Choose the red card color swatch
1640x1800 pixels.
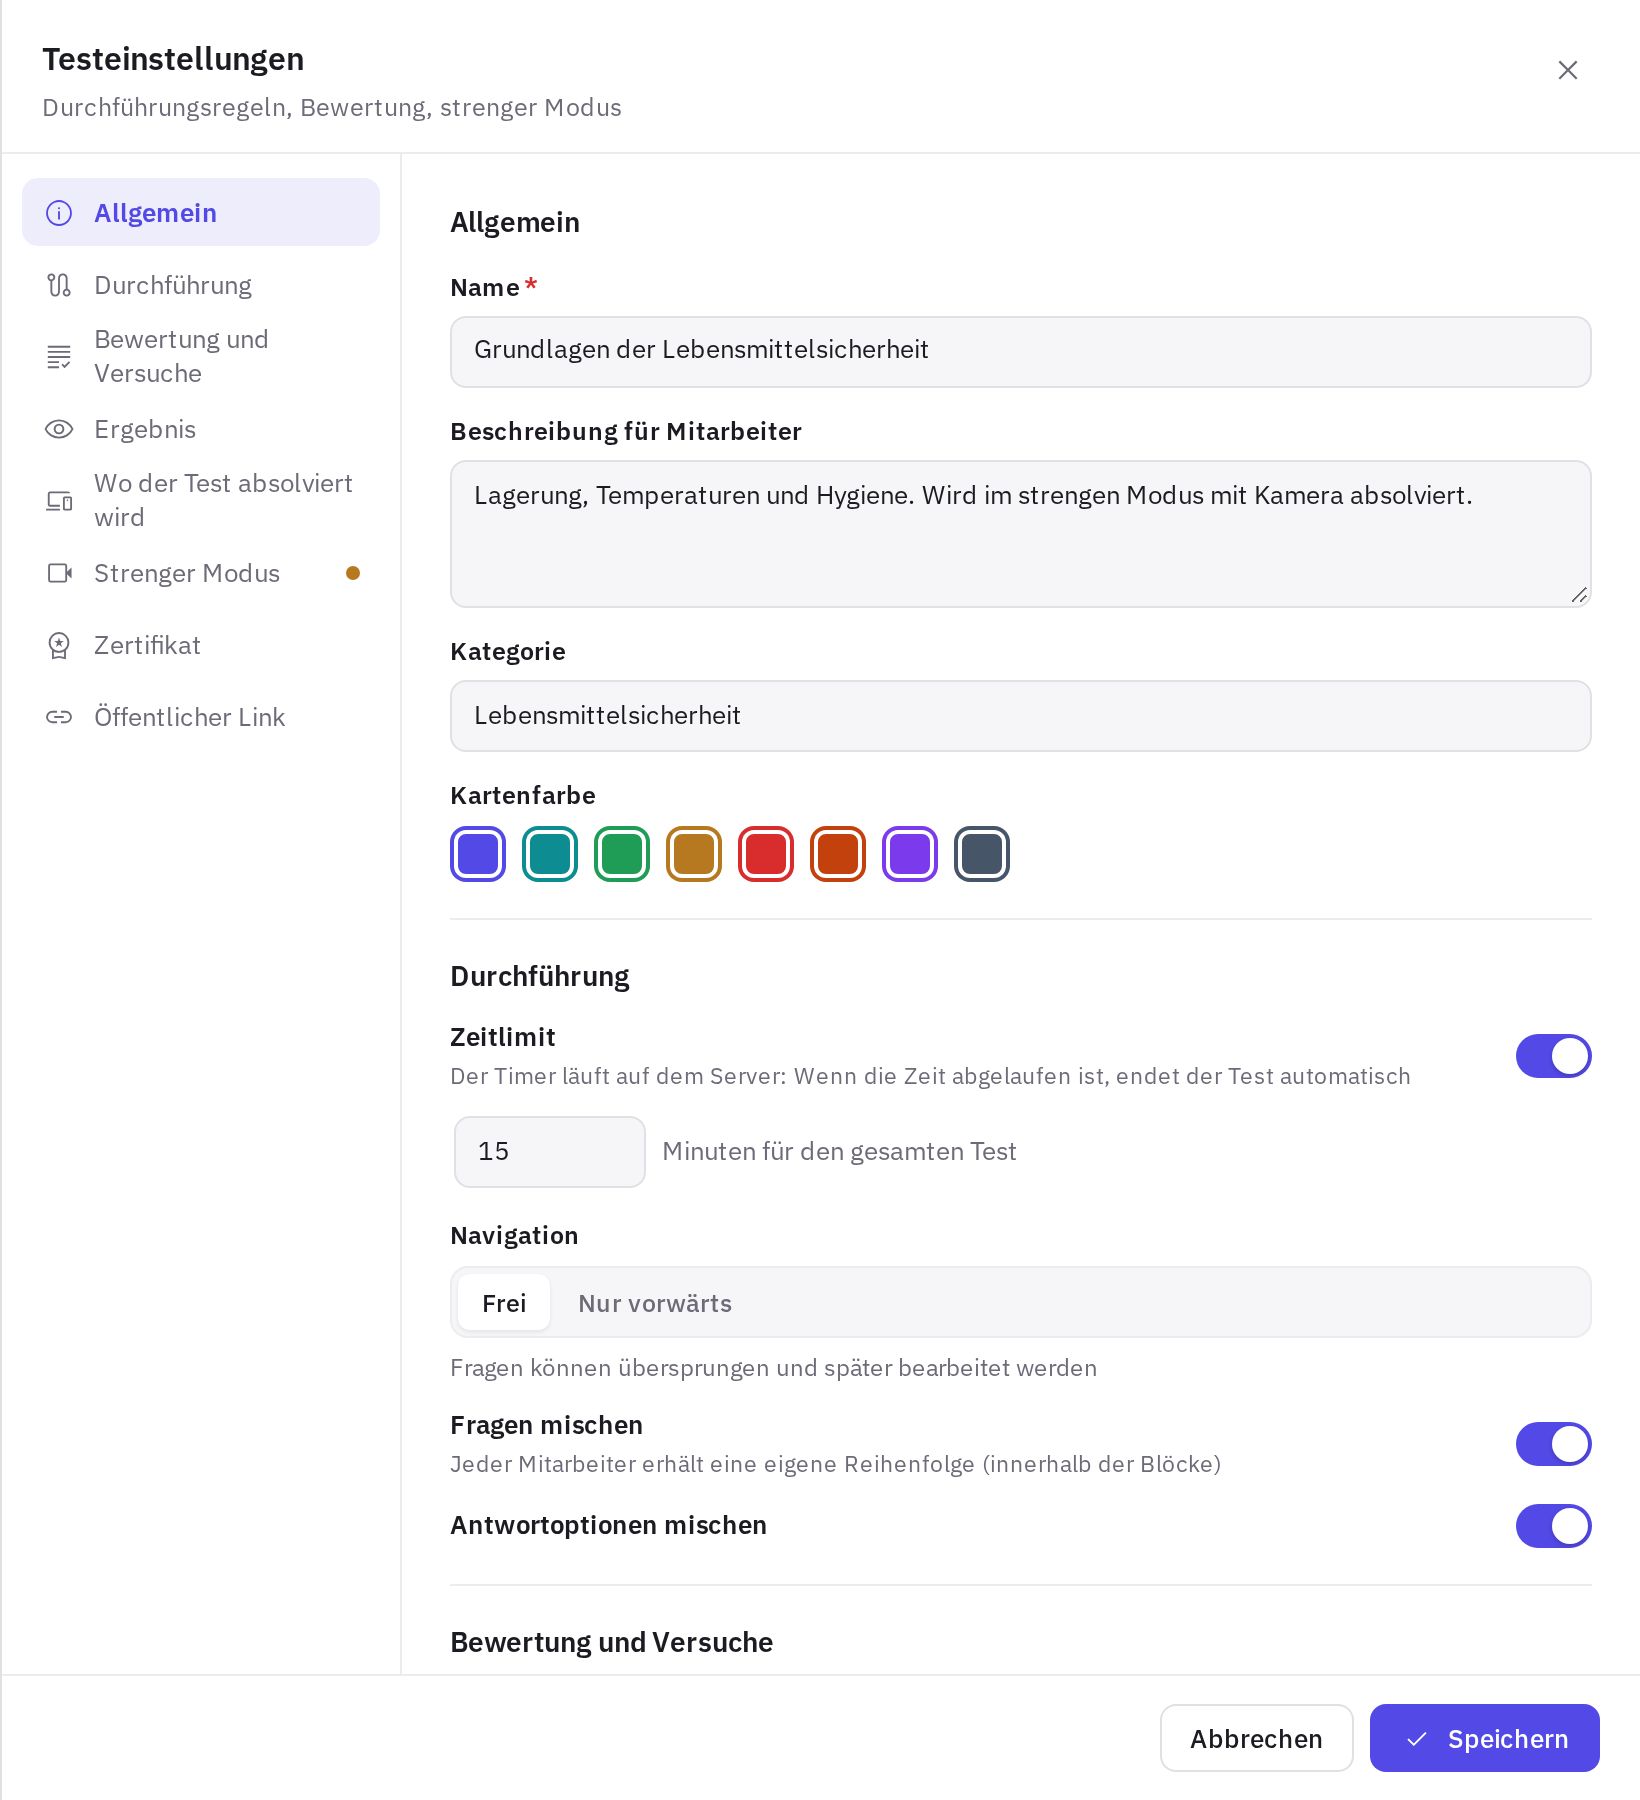click(766, 854)
